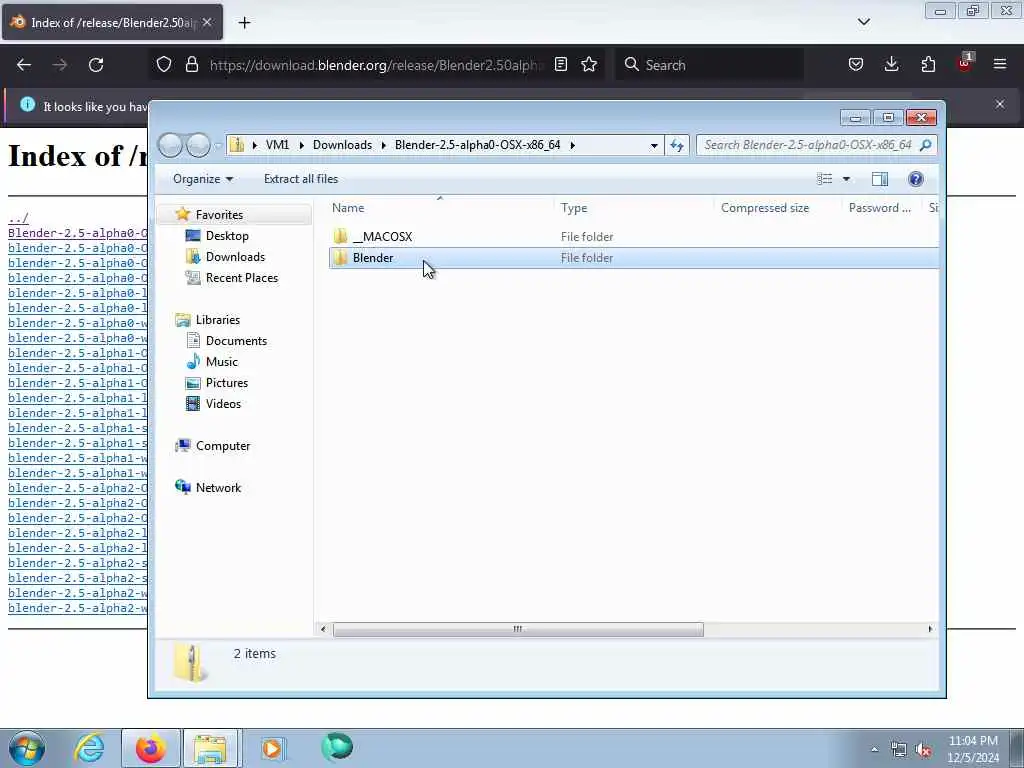Click the search magnifier in Explorer

click(x=925, y=145)
